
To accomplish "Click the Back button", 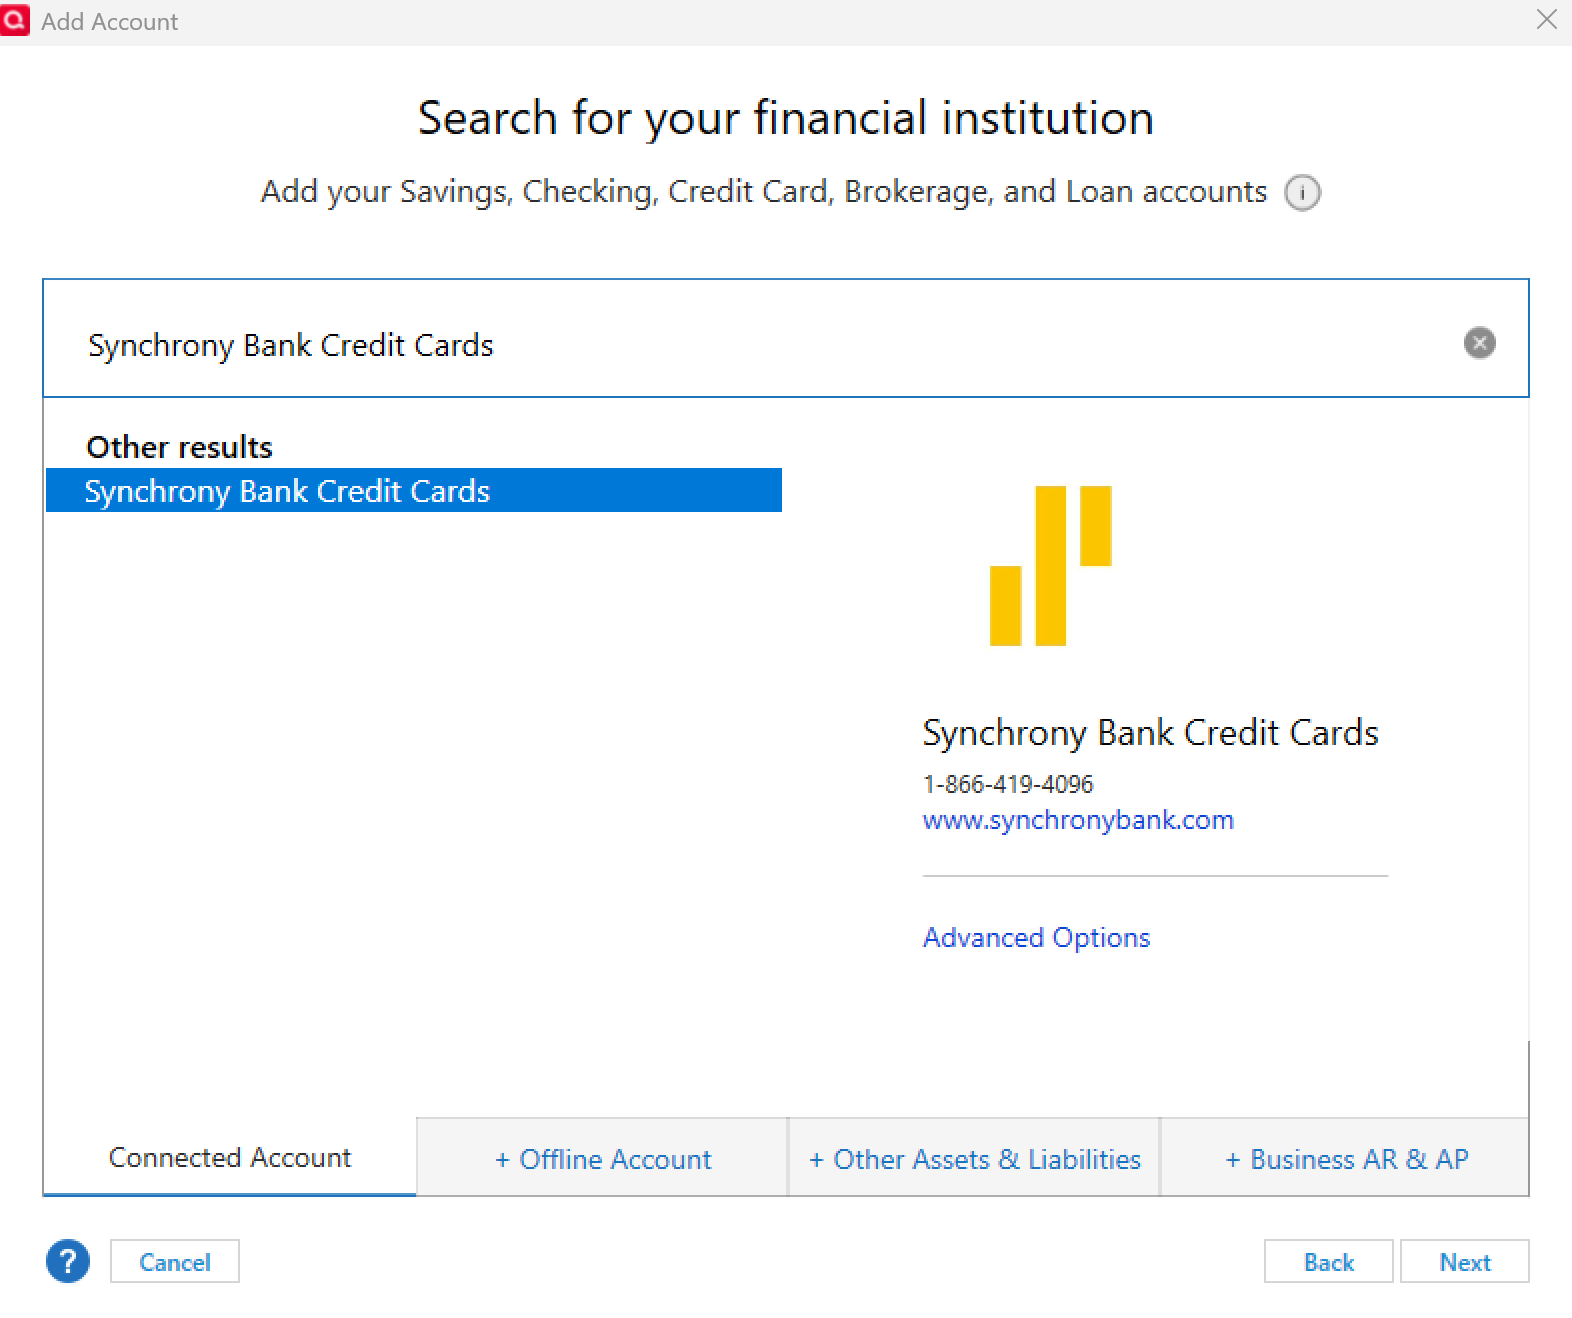I will [1328, 1262].
